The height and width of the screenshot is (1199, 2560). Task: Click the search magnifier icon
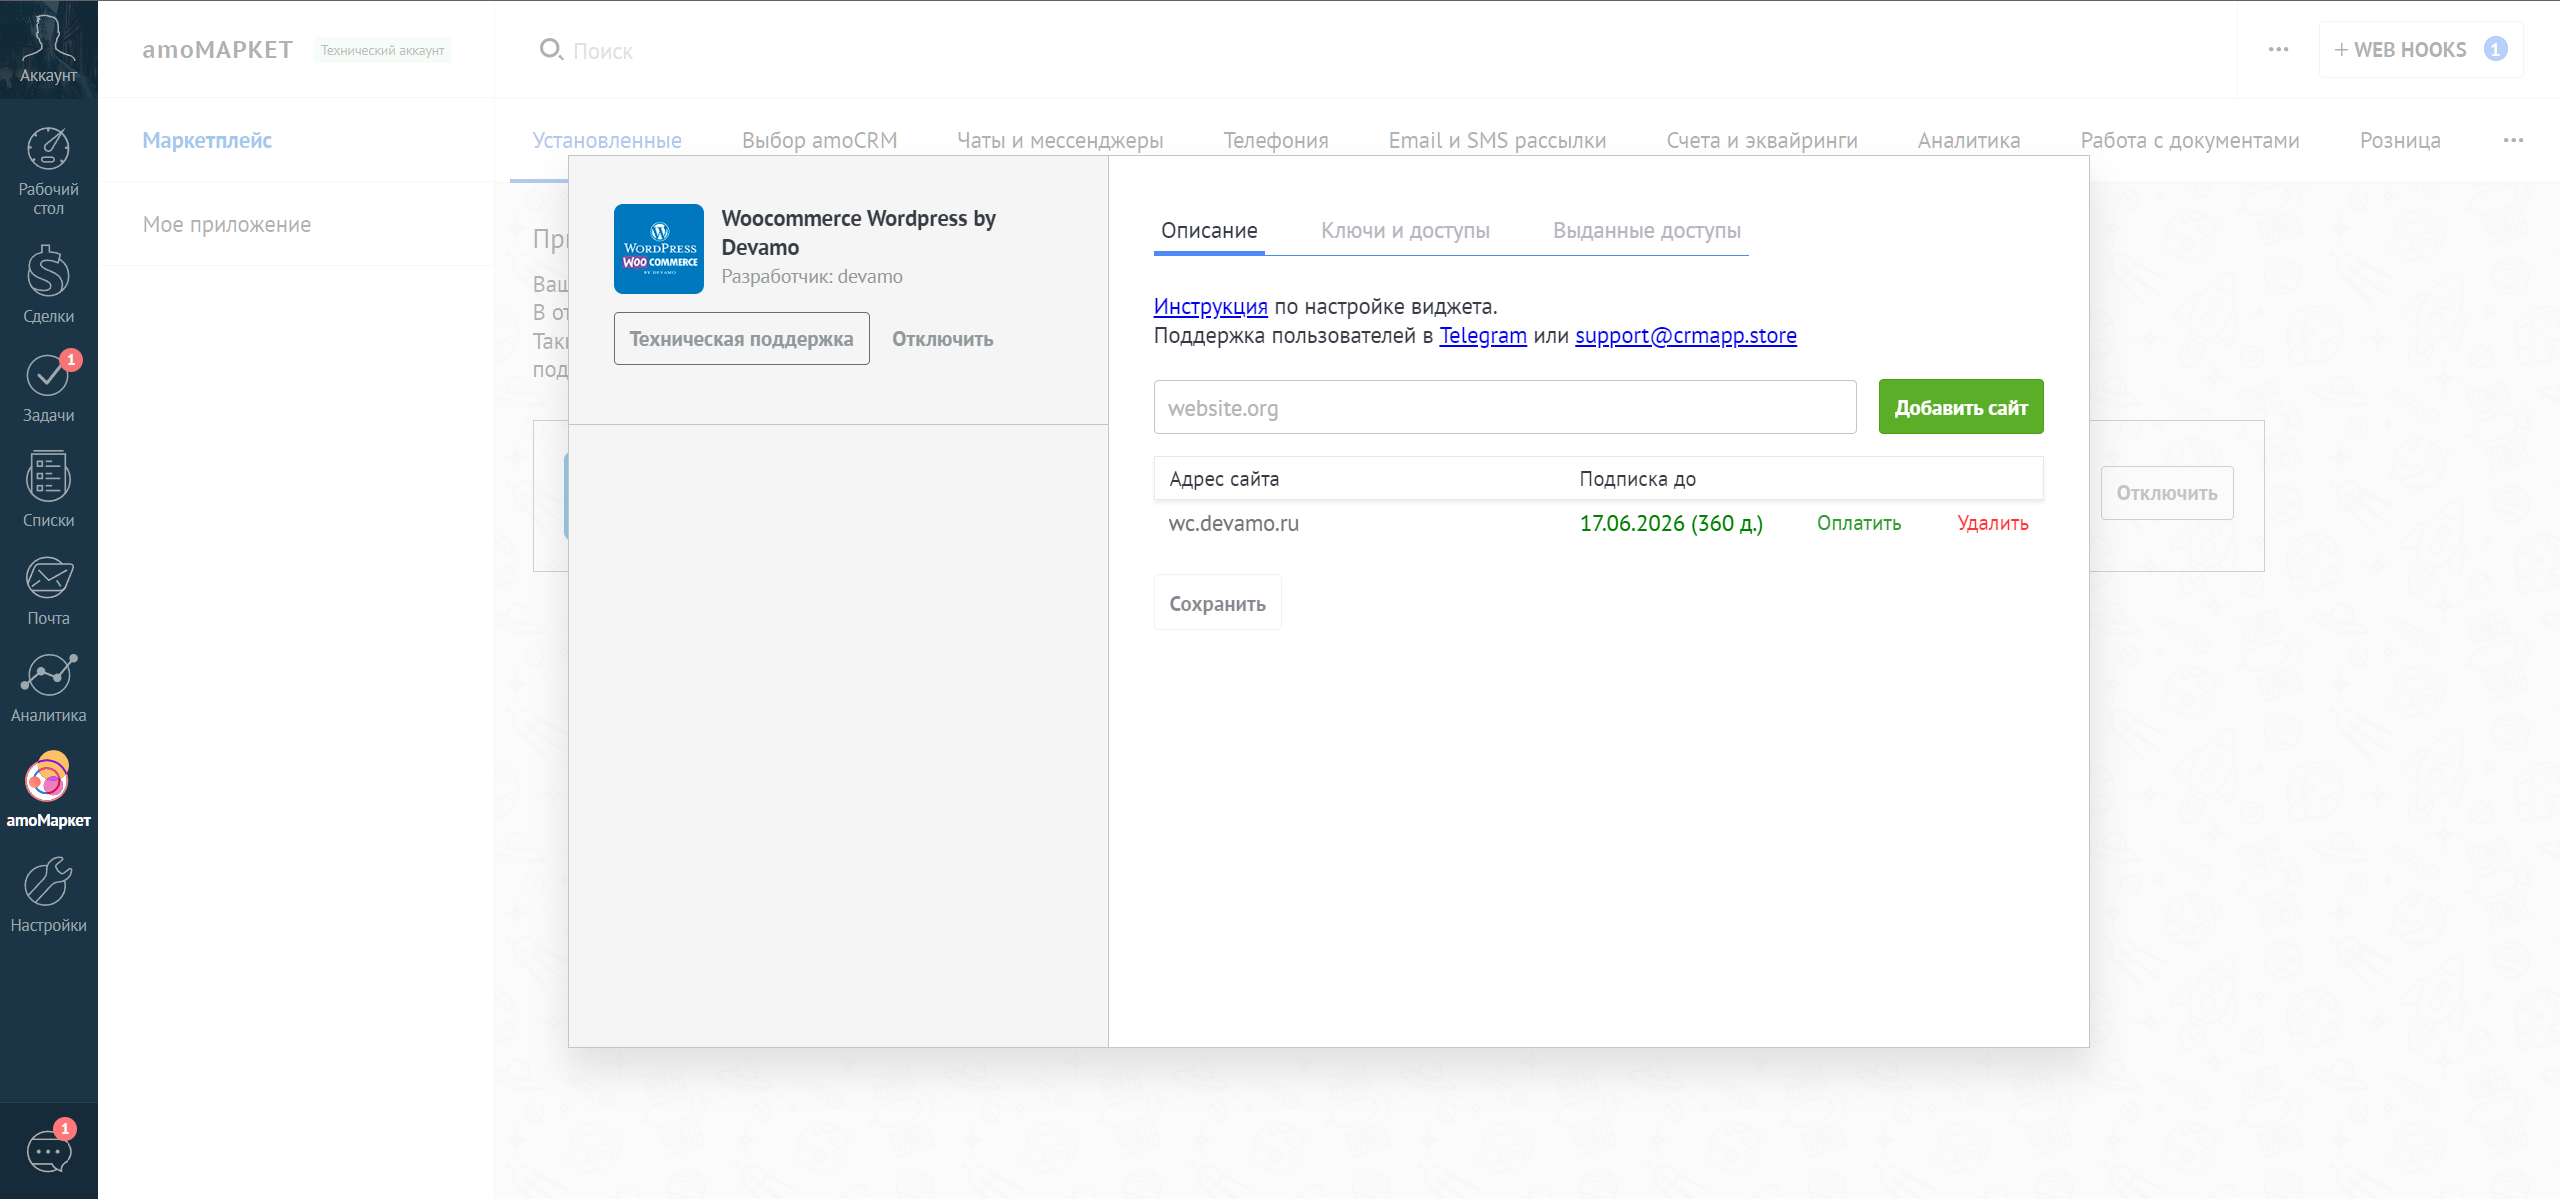click(551, 49)
